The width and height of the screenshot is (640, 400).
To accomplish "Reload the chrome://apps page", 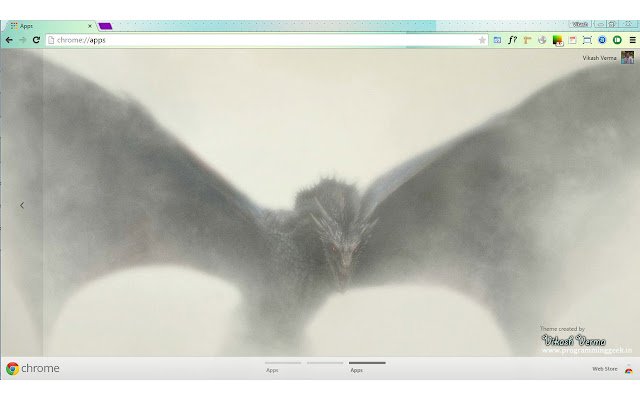I will tap(36, 40).
